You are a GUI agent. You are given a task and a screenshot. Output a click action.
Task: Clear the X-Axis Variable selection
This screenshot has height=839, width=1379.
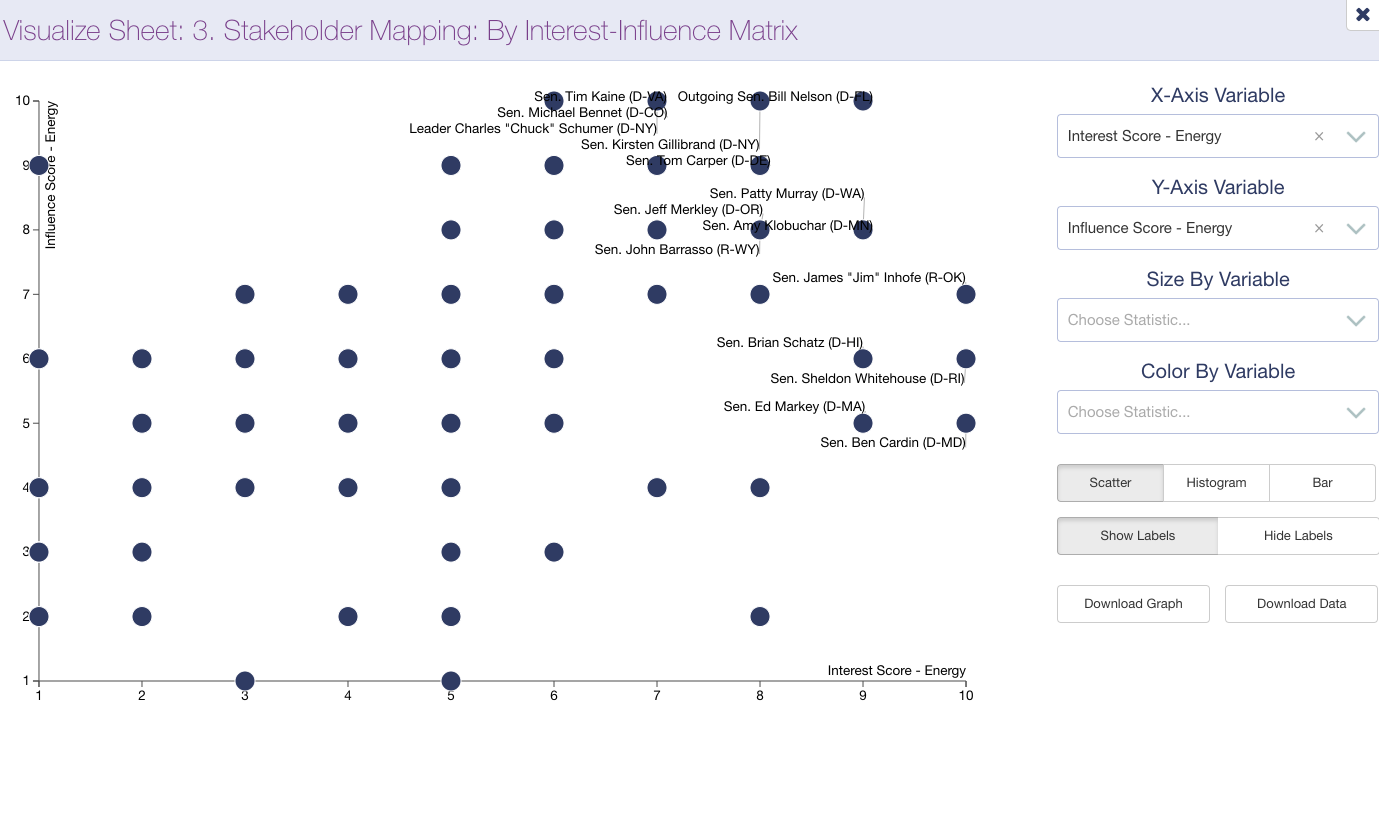(x=1319, y=136)
